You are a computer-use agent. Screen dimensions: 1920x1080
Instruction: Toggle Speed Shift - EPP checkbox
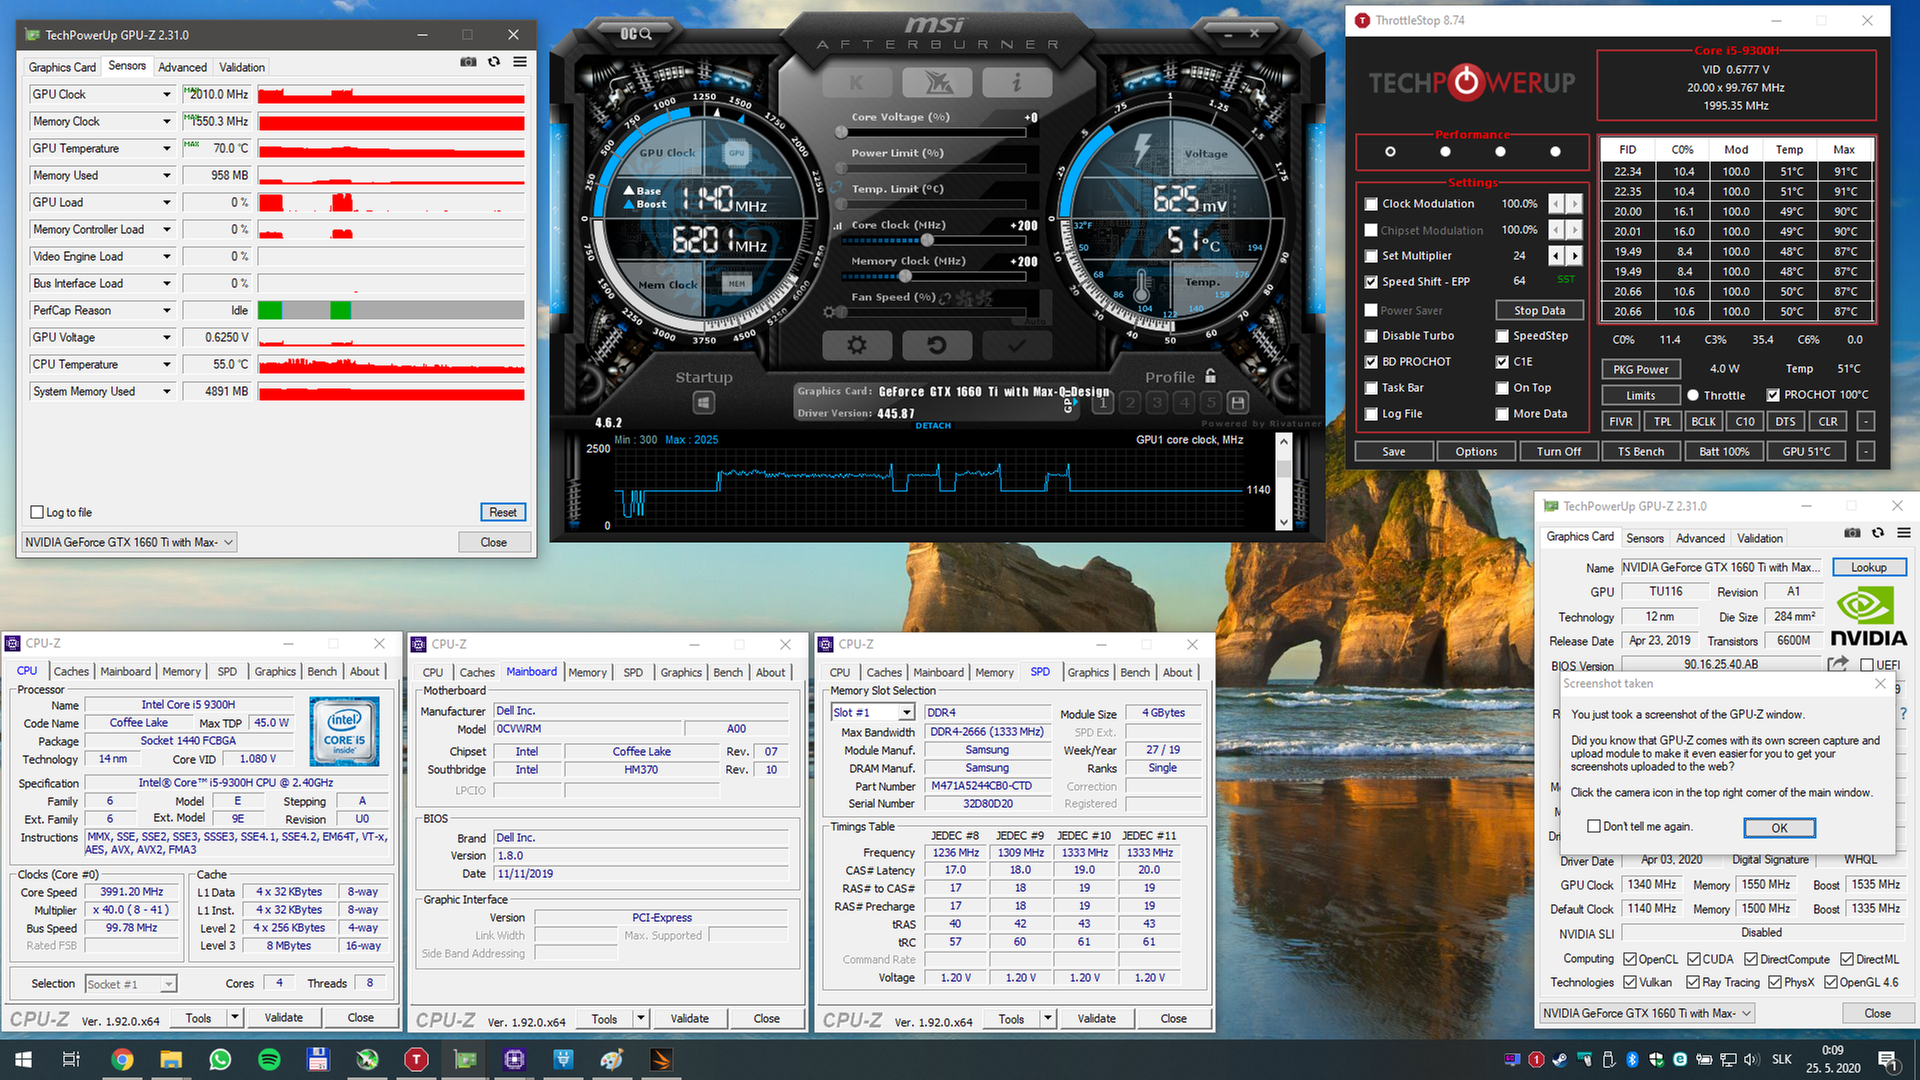coord(1371,282)
